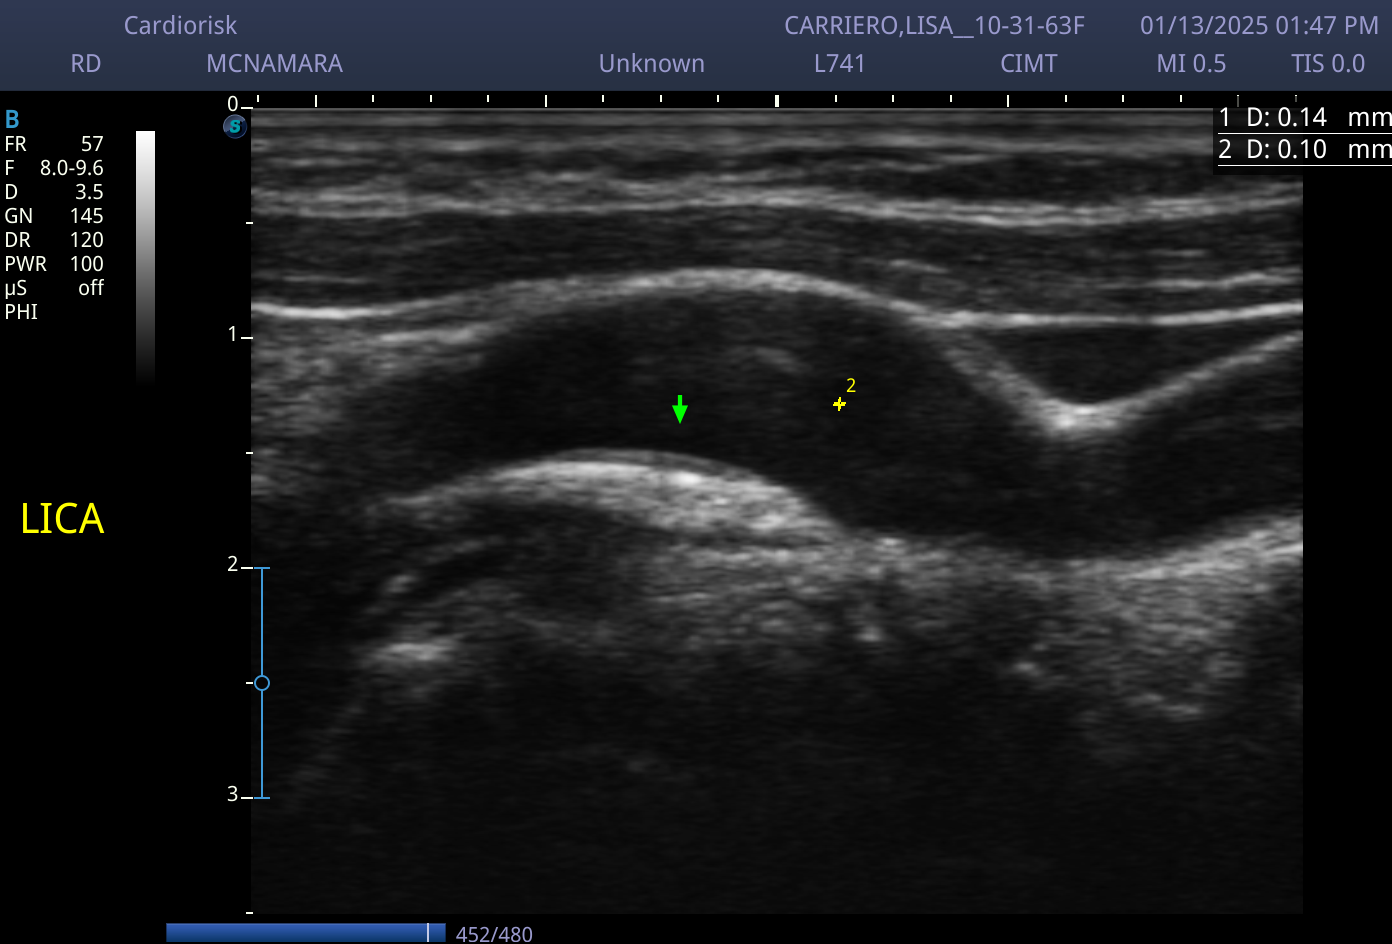Select the yellow LICA annotation label

62,519
